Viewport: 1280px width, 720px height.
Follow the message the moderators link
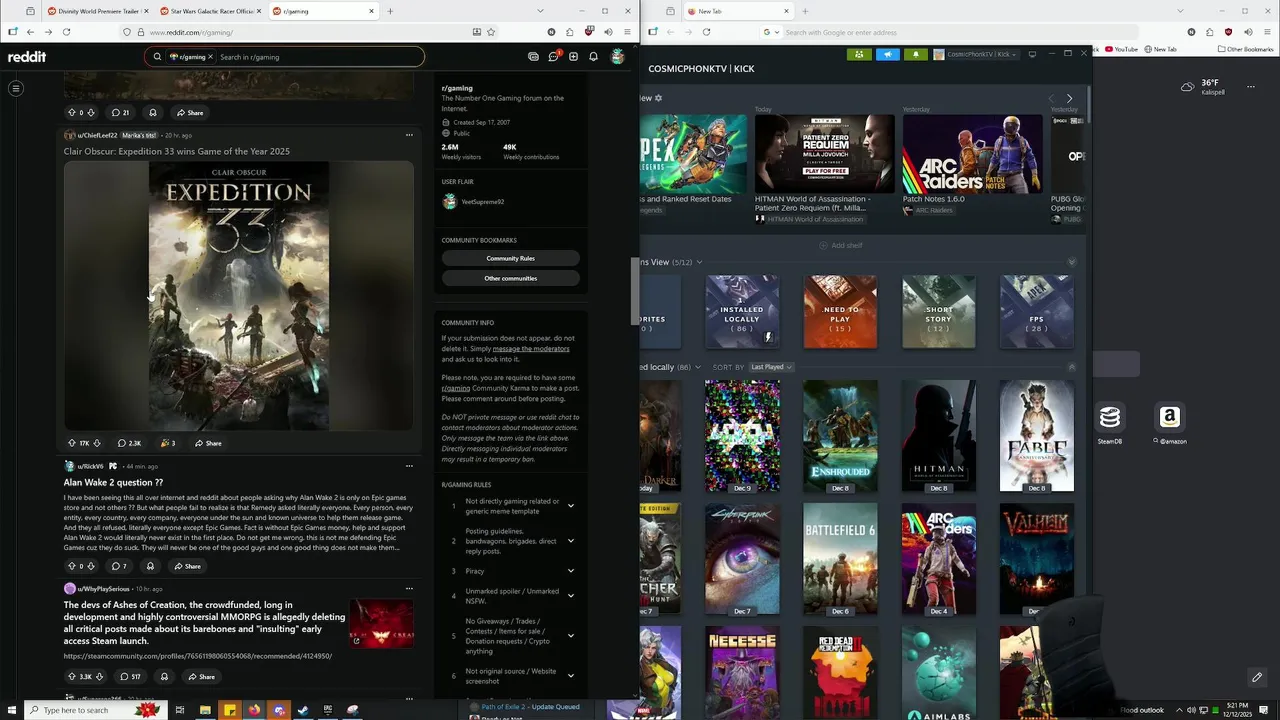tap(531, 348)
